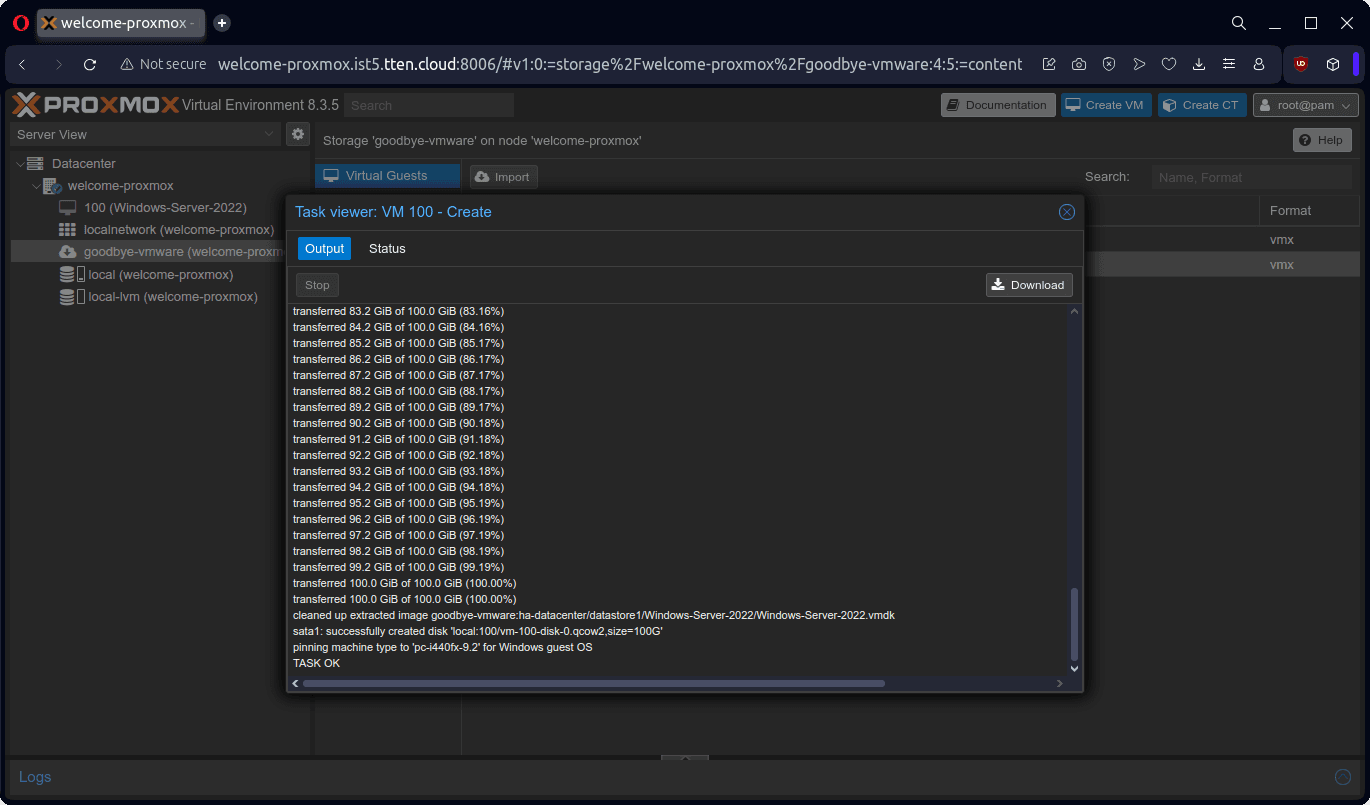
Task: Click the scroll up arrow in task output
Action: (1075, 311)
